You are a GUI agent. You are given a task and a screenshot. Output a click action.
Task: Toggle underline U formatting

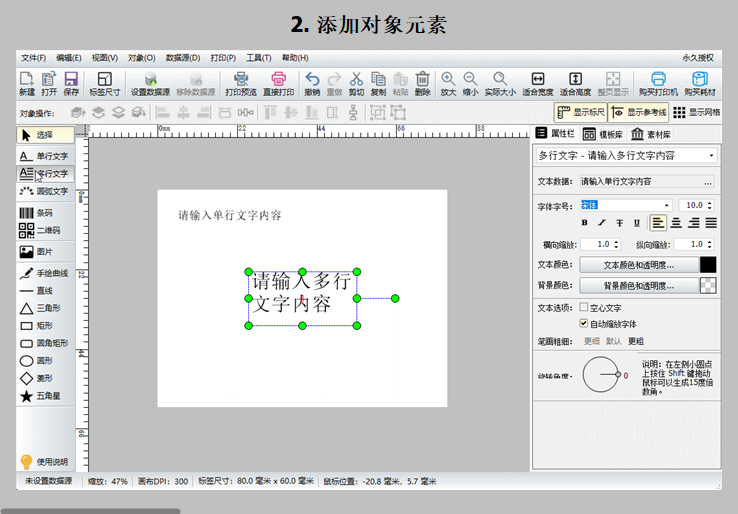[x=637, y=223]
